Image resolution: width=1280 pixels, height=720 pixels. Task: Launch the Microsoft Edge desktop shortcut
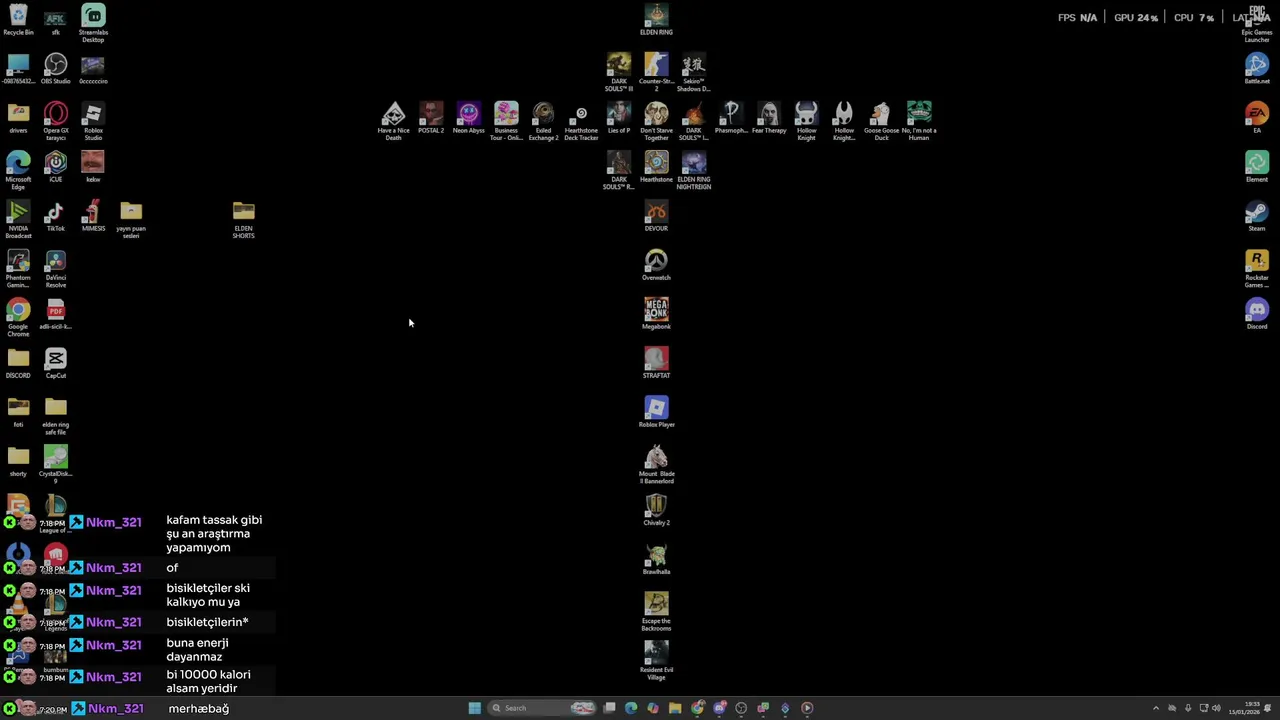coord(18,170)
